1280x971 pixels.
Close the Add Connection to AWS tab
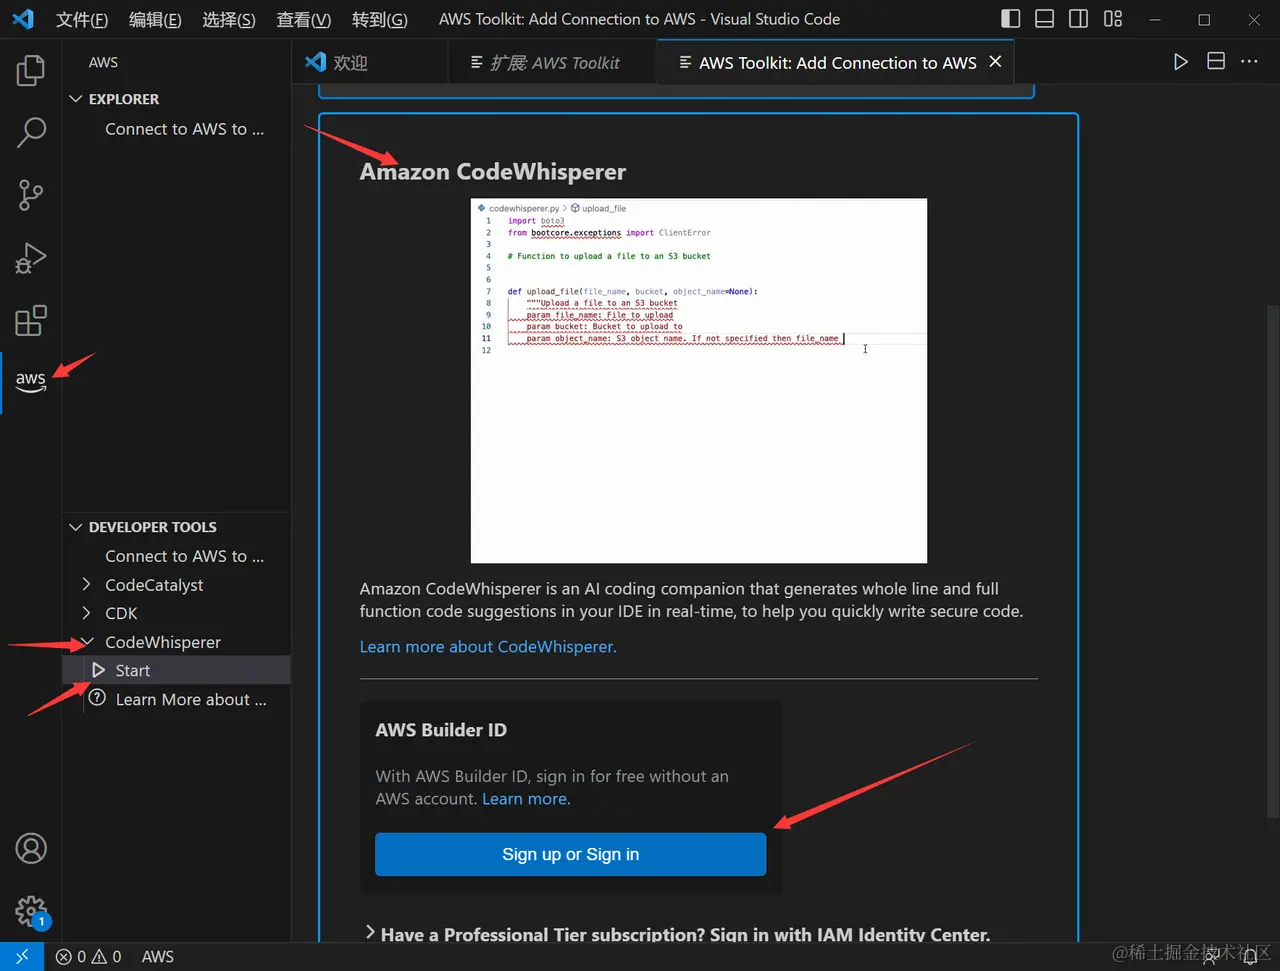click(995, 62)
